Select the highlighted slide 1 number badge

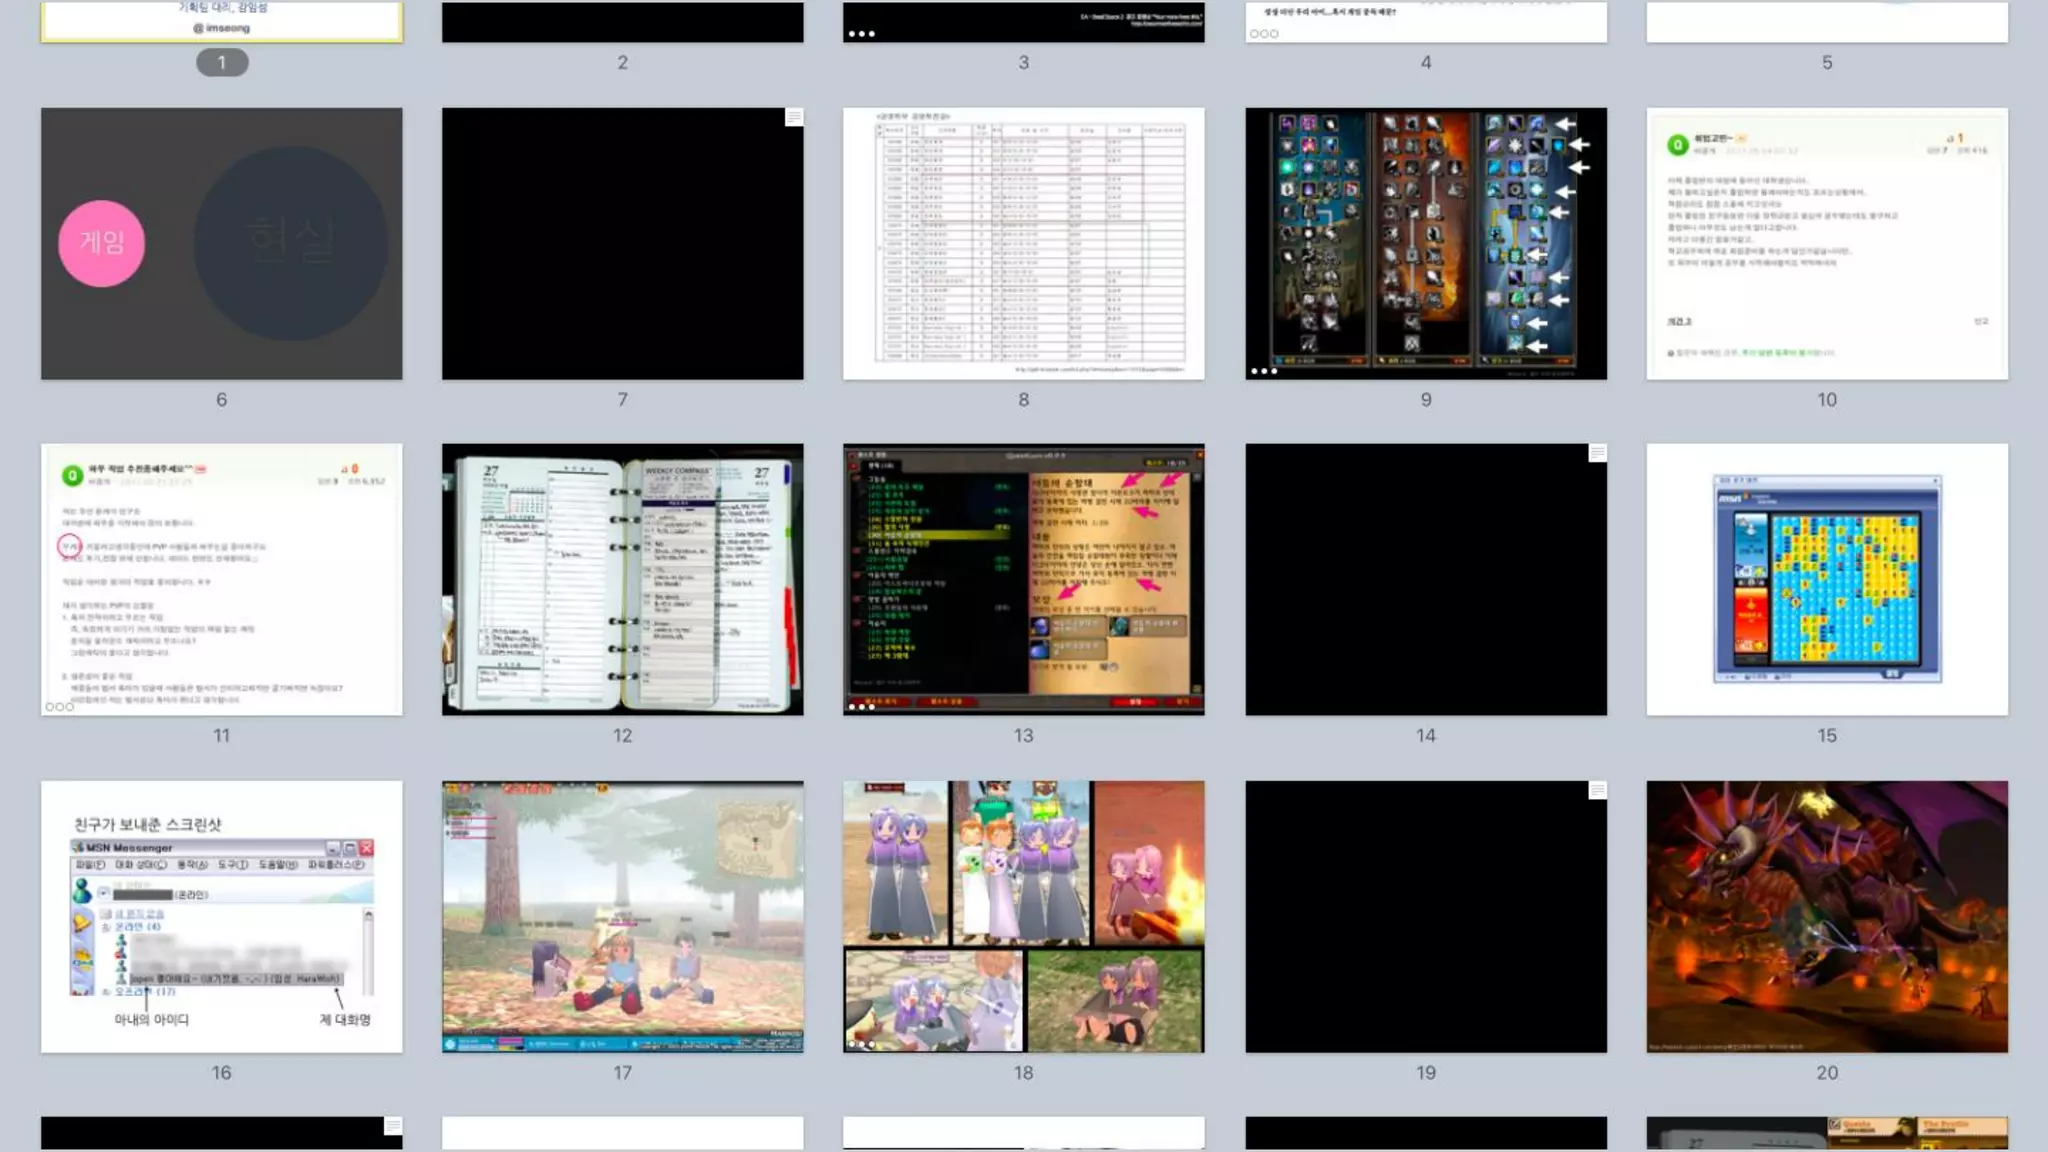tap(222, 63)
